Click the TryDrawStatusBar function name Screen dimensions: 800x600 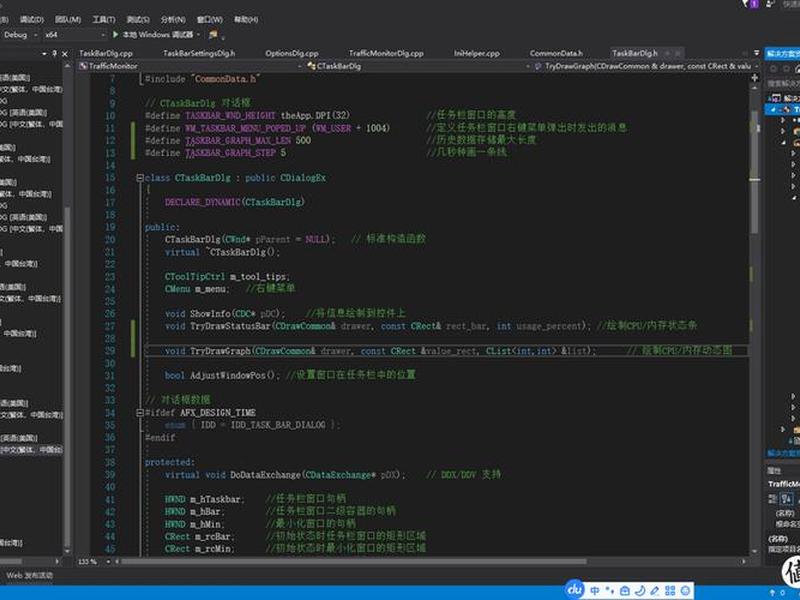click(230, 326)
